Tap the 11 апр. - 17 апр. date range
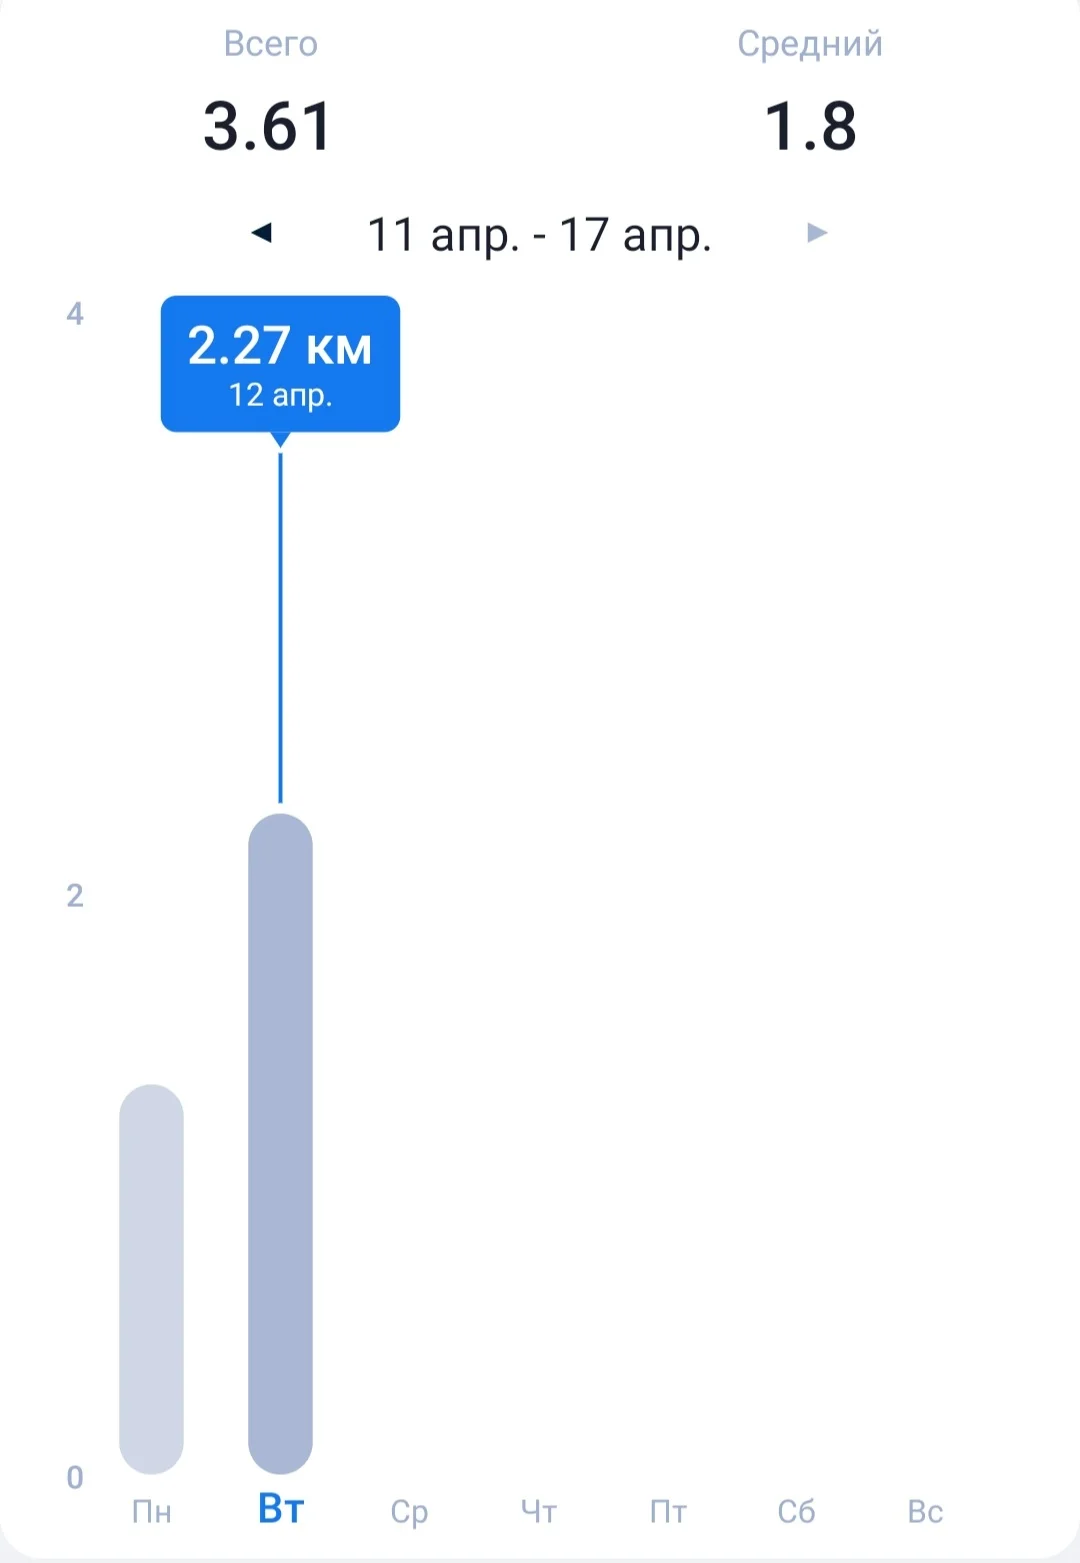 tap(539, 235)
